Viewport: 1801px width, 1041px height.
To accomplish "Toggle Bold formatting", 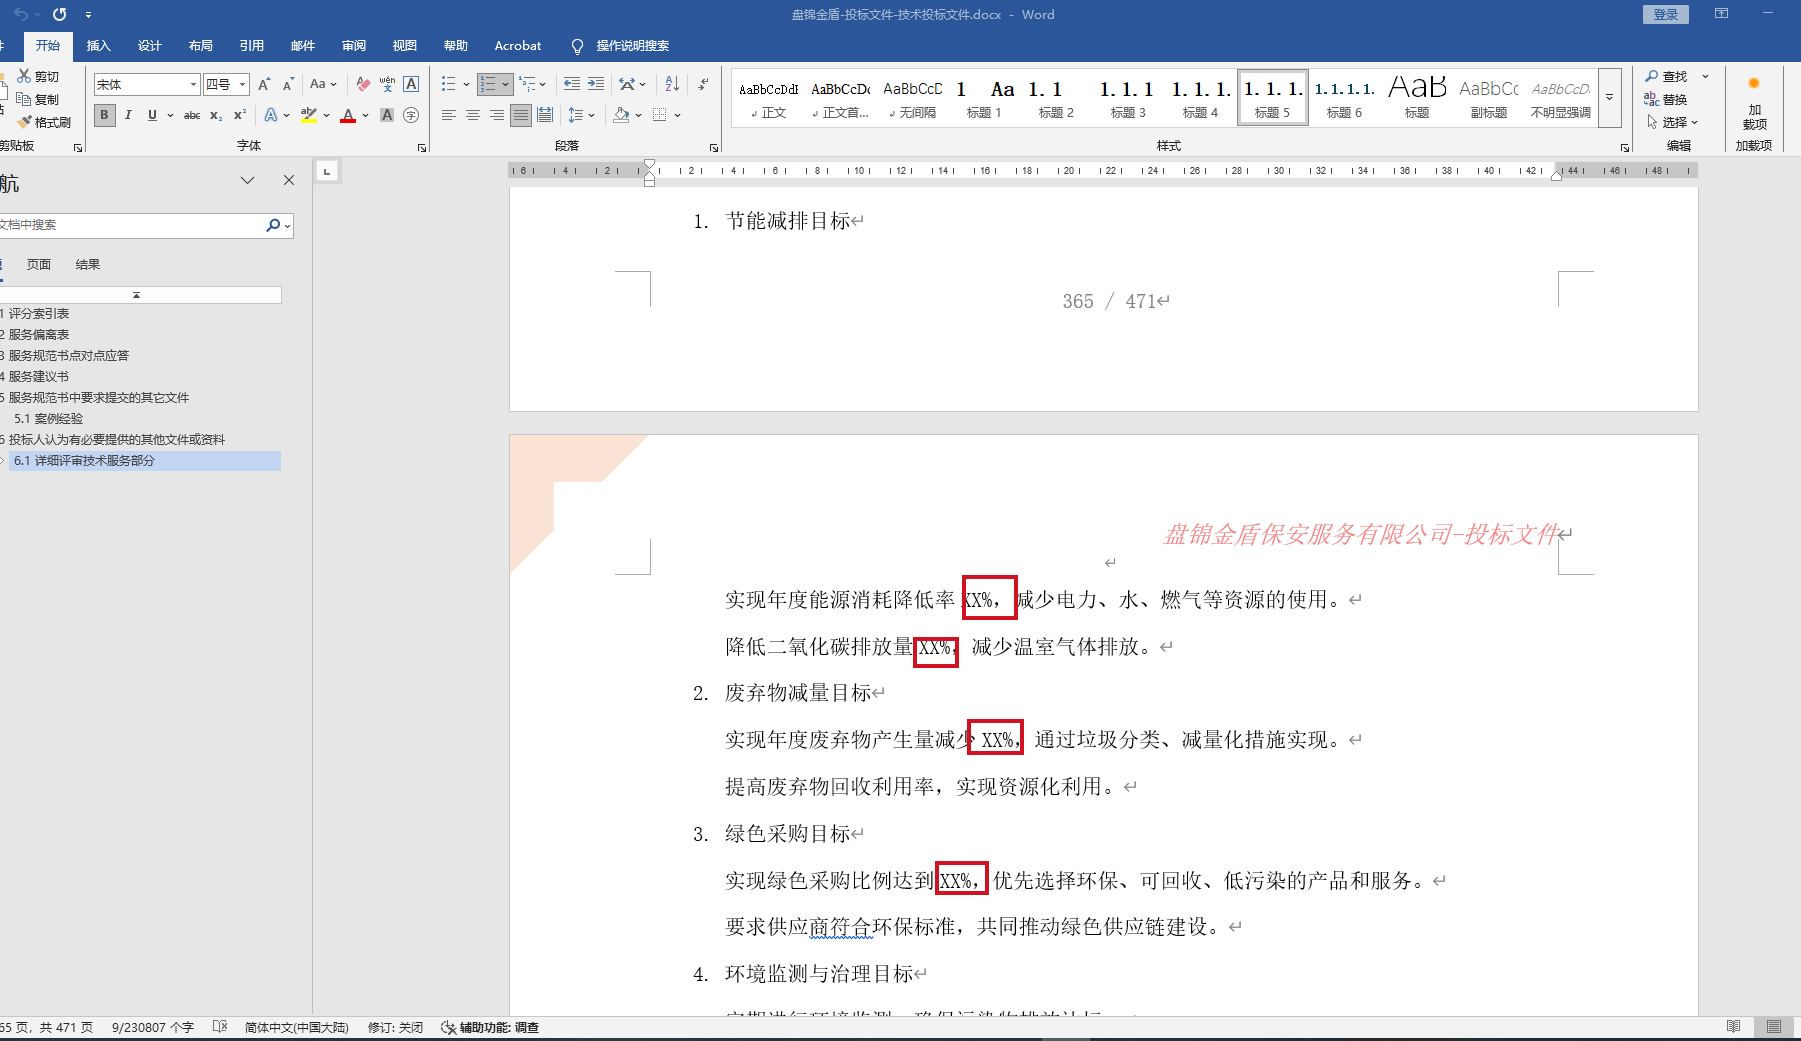I will [x=104, y=116].
